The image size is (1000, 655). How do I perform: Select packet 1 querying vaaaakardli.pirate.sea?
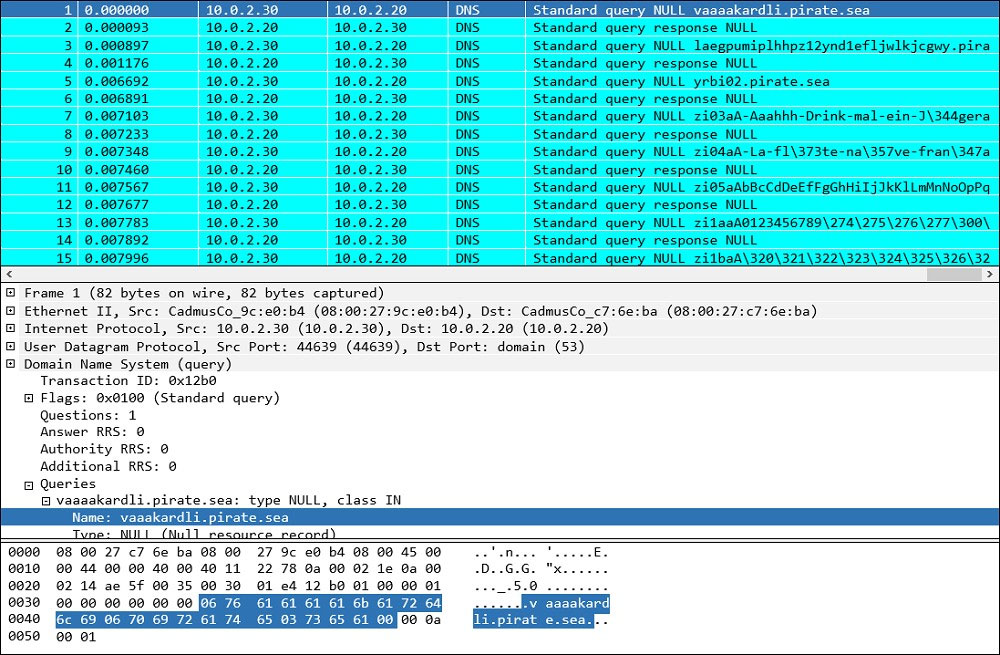coord(500,9)
